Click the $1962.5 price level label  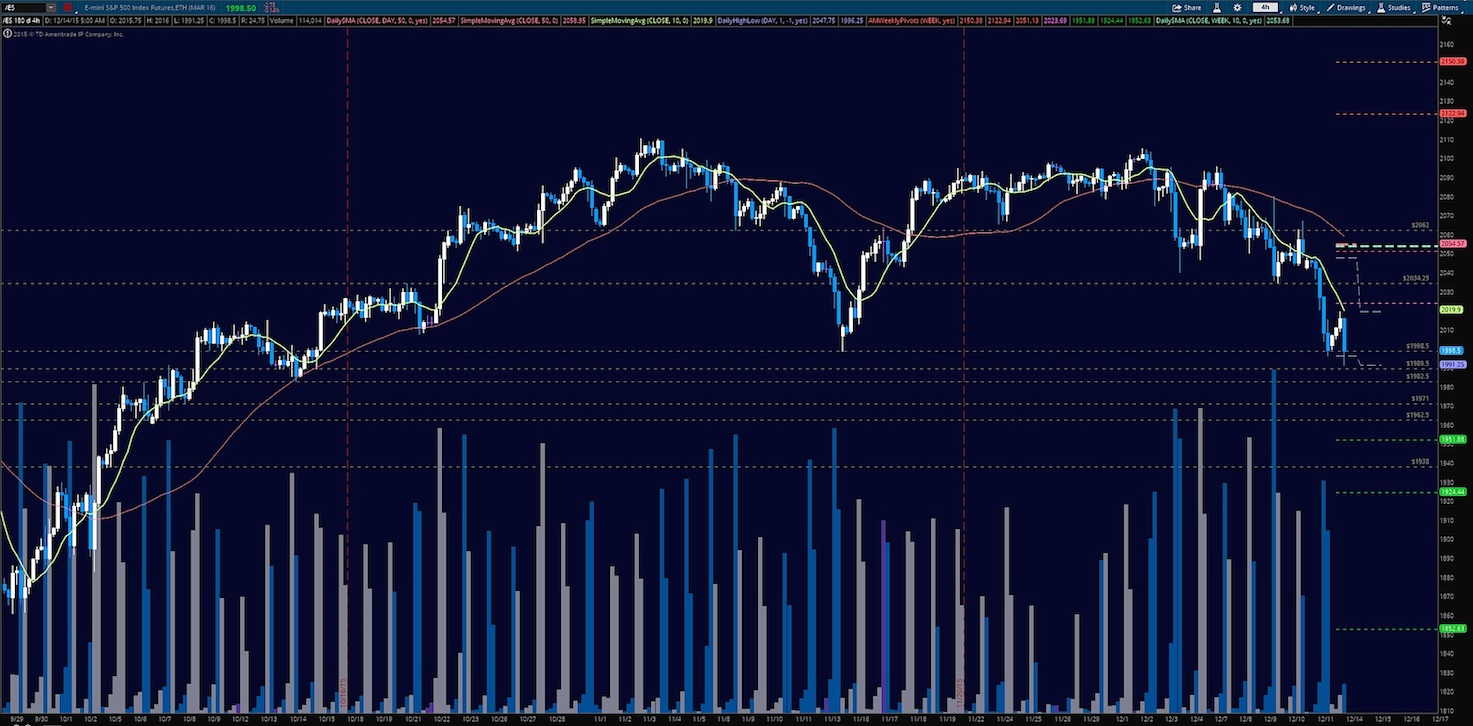pos(1418,414)
